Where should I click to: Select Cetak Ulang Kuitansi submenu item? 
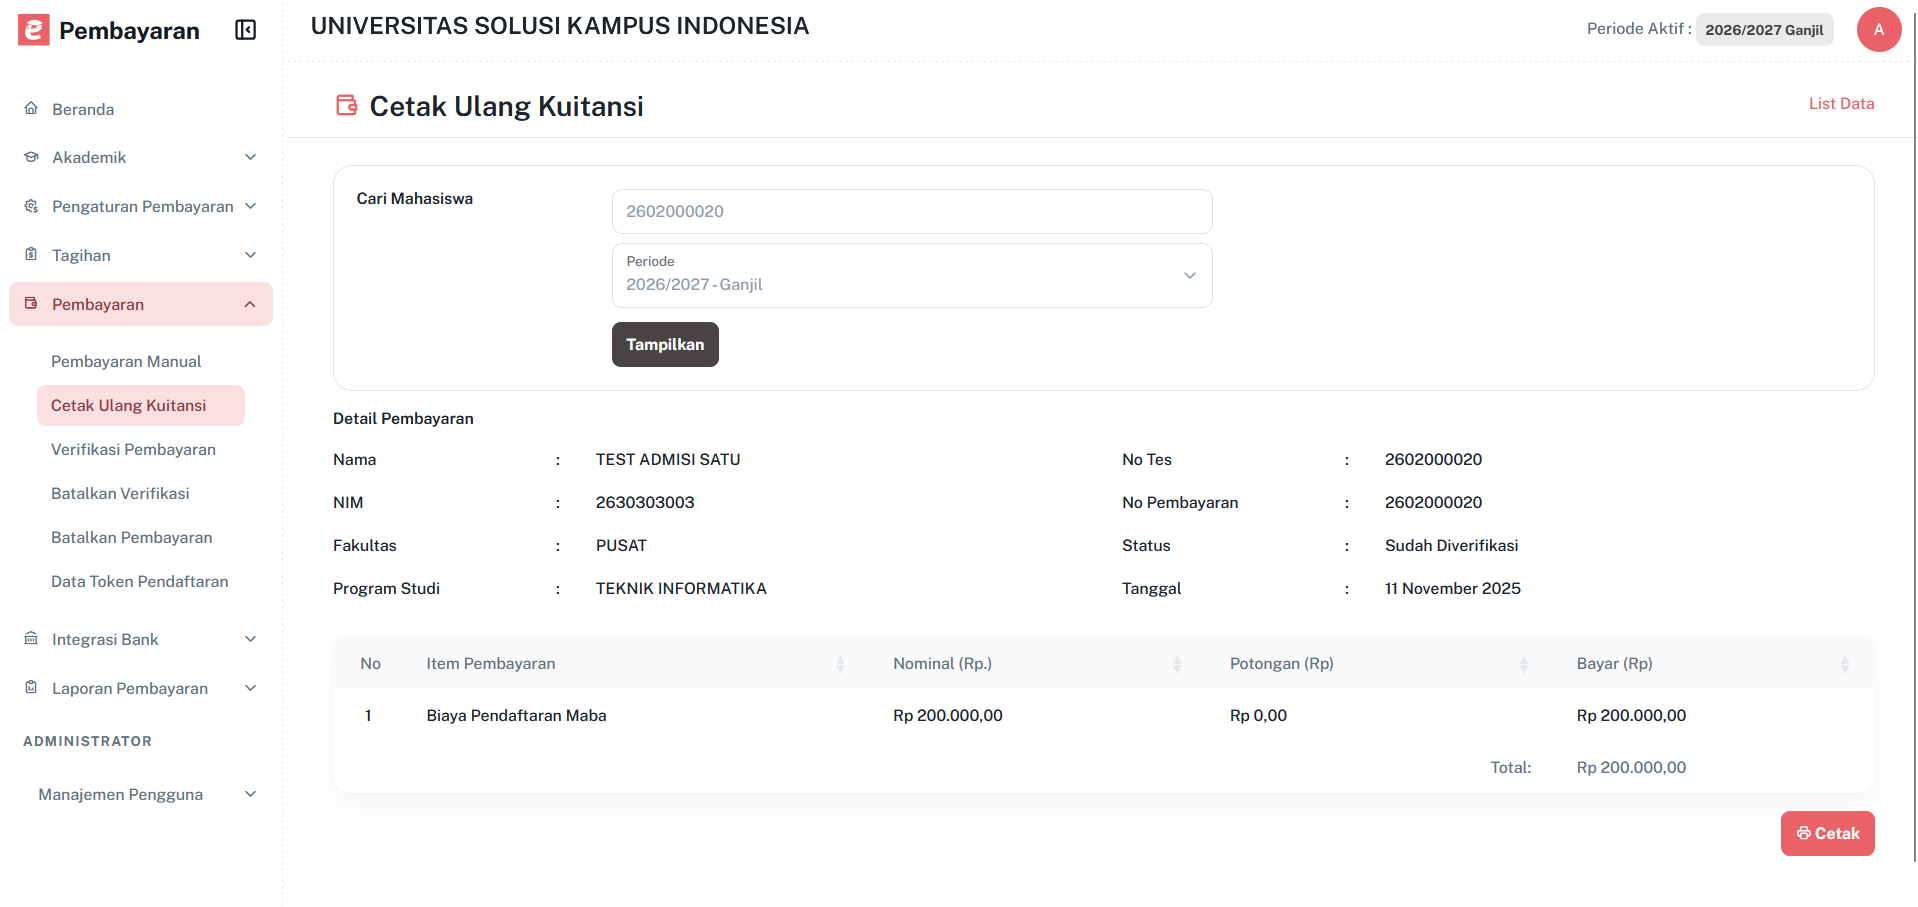click(x=141, y=405)
